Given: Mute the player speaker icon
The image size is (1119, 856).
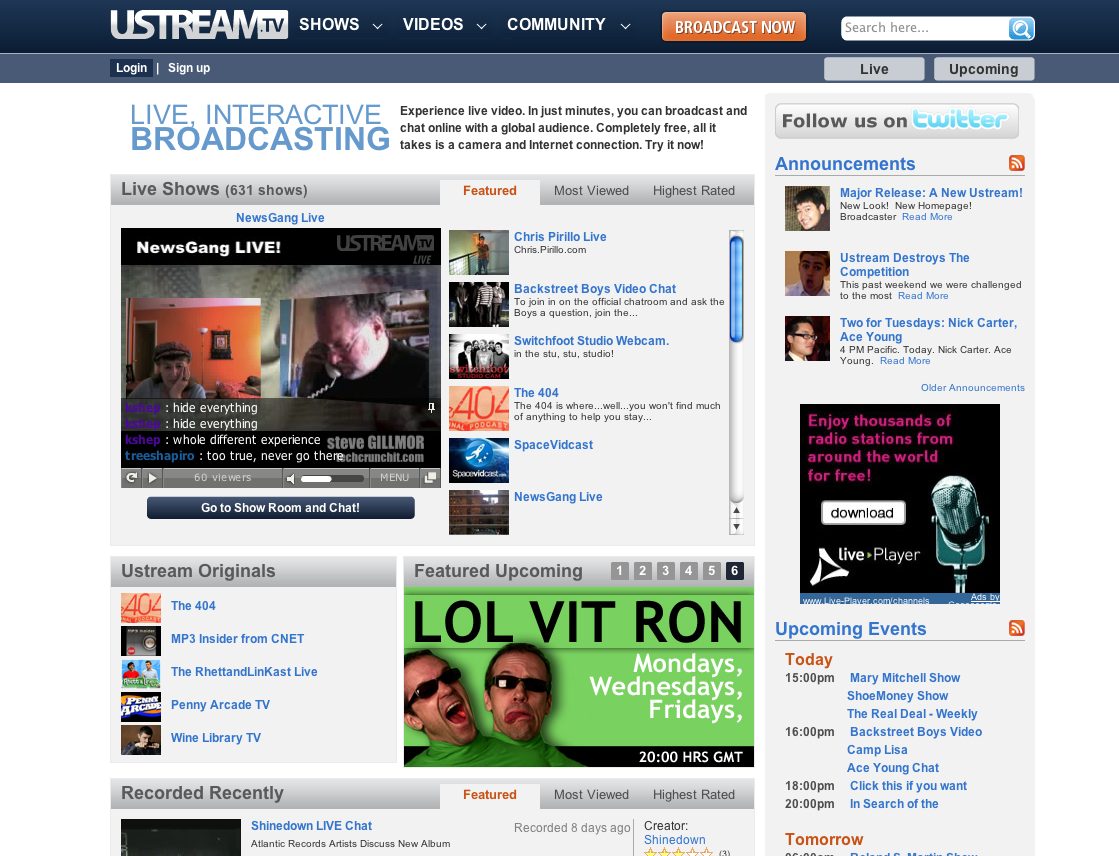Looking at the screenshot, I should [x=290, y=478].
